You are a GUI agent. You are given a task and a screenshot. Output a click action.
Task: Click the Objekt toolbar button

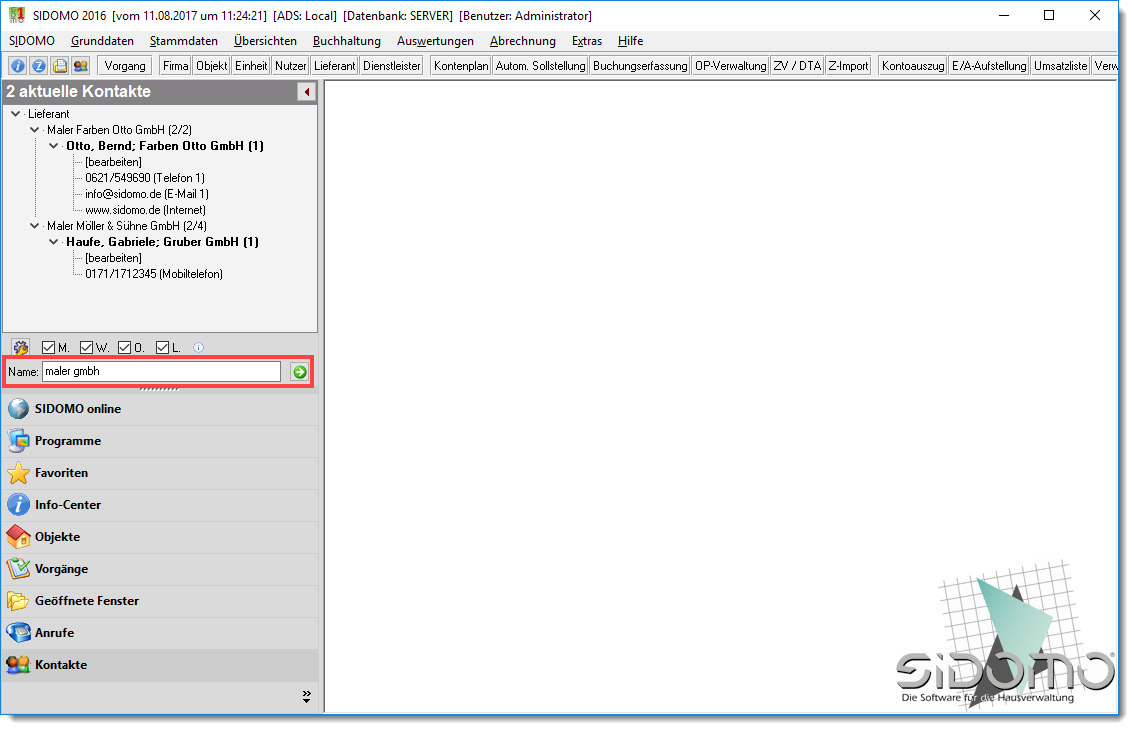pos(212,66)
